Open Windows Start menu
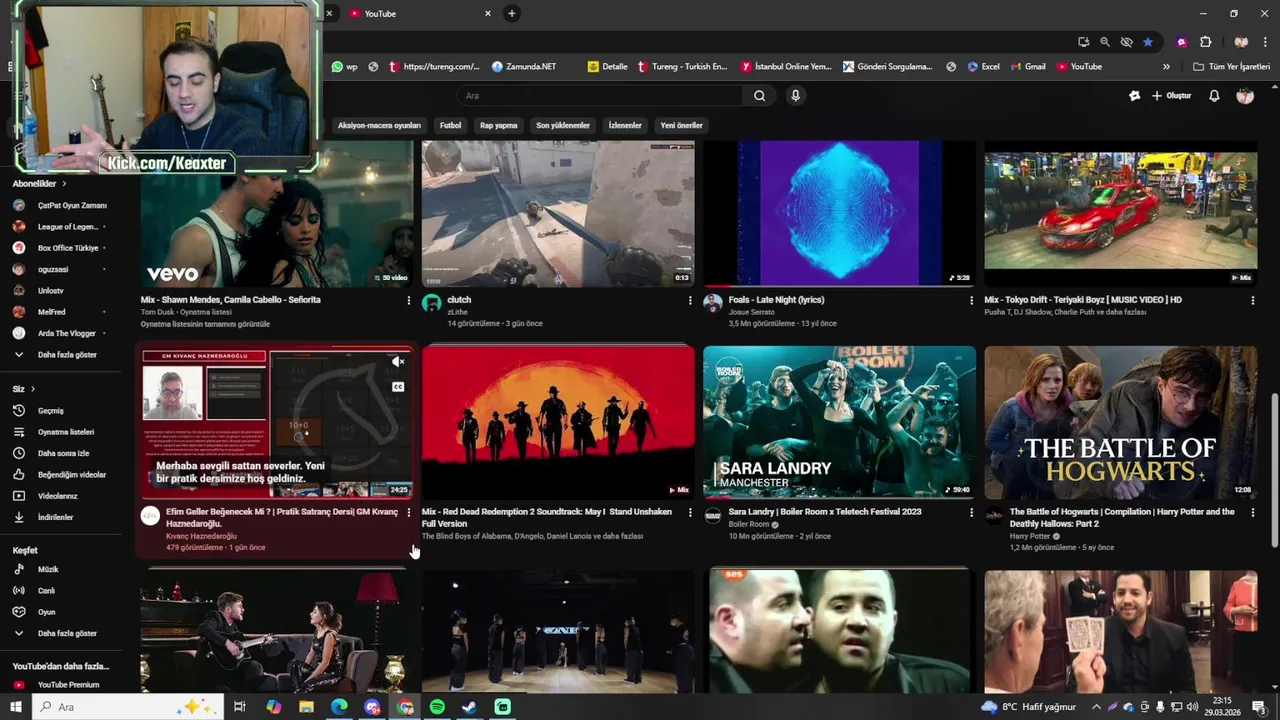Viewport: 1280px width, 720px height. click(x=15, y=707)
